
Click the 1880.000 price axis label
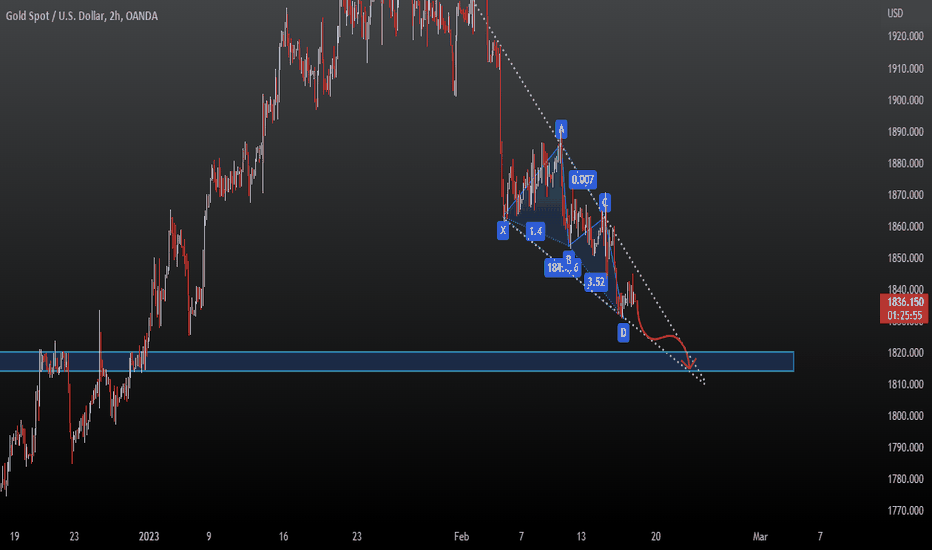[x=905, y=163]
